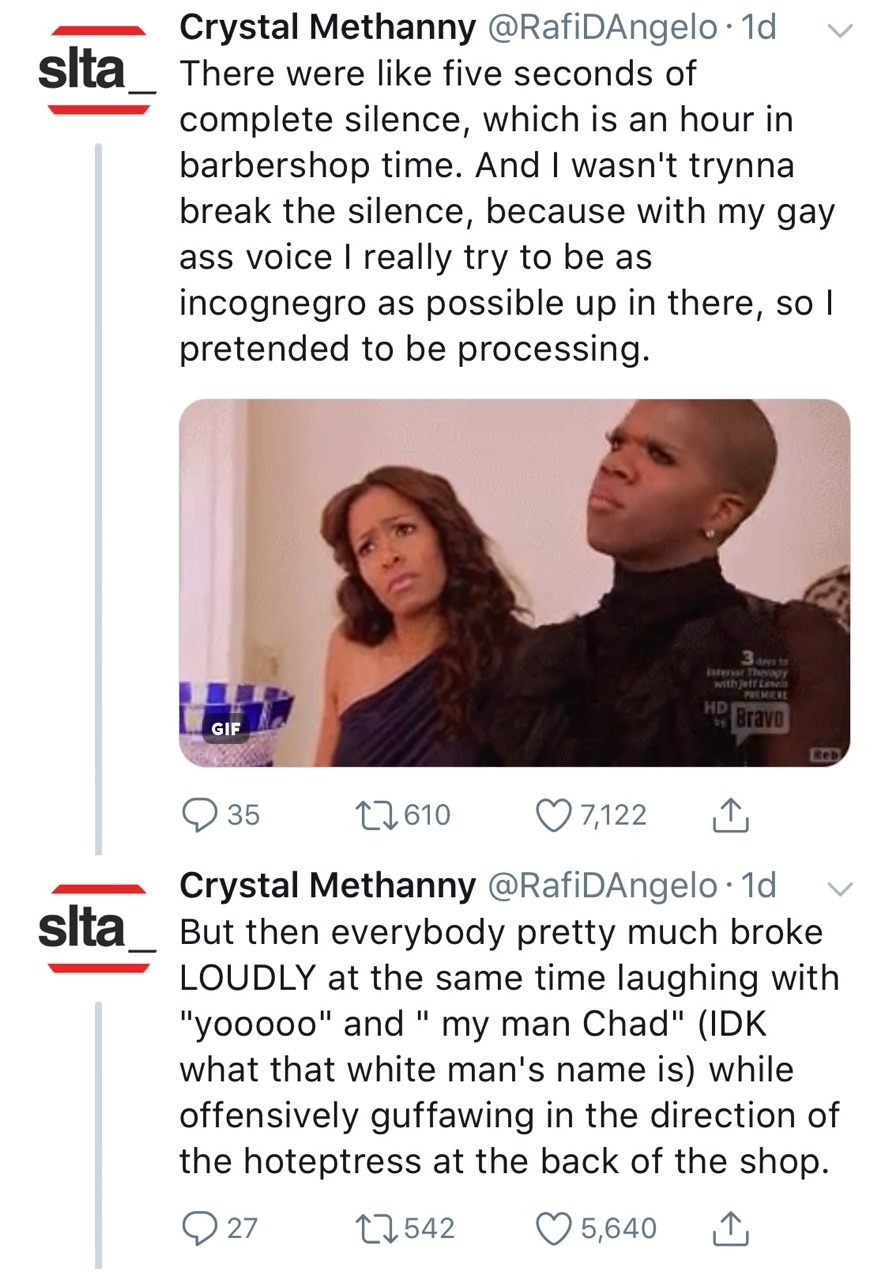The image size is (889, 1280).
Task: Tap the @RafiDAngelo handle on first tweet
Action: [x=601, y=29]
